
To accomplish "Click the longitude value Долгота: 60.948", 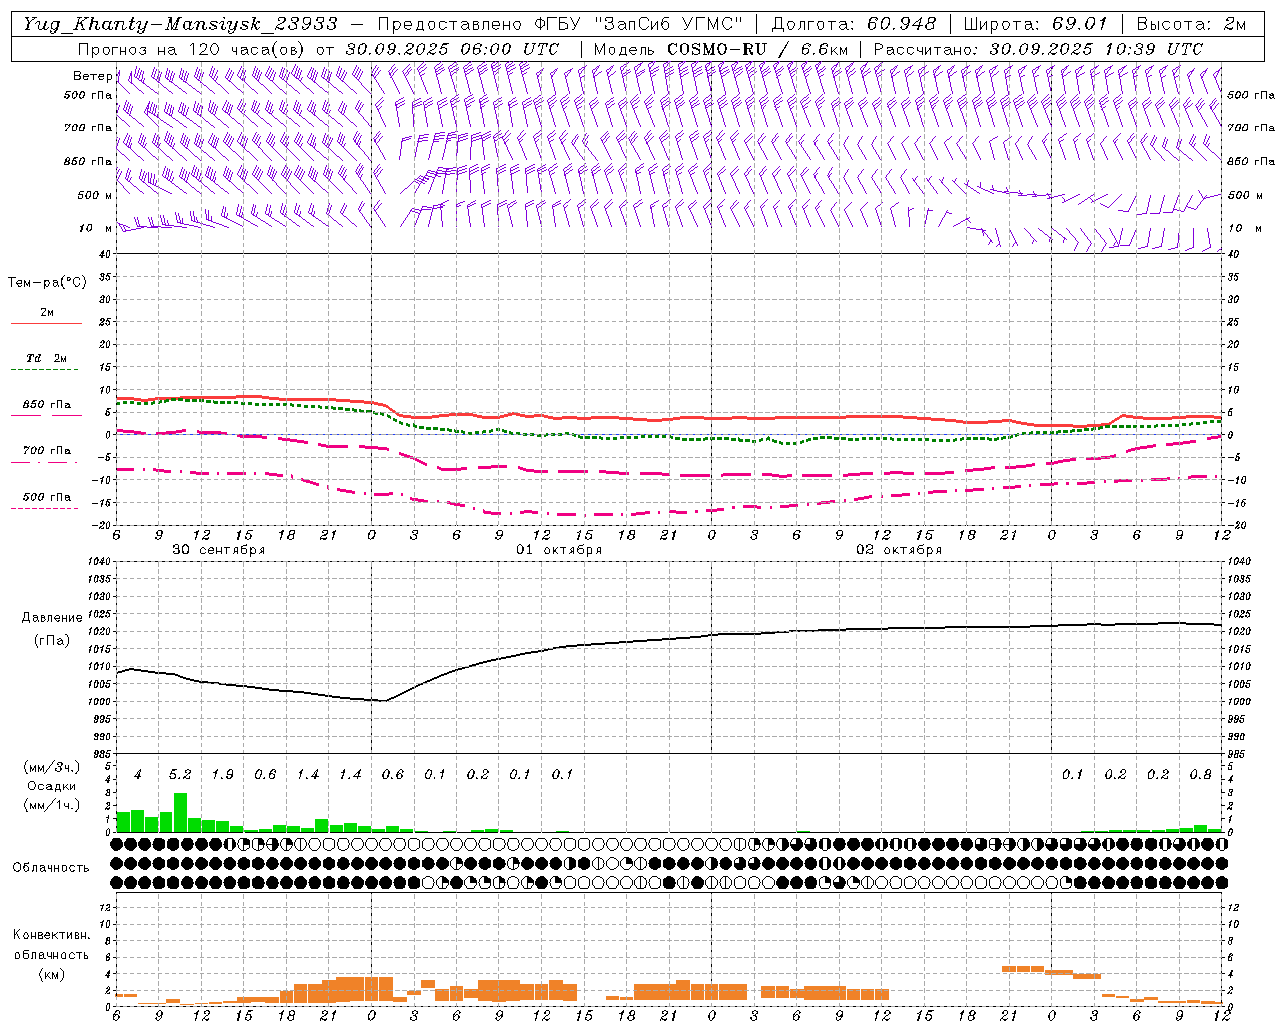I will tap(854, 24).
